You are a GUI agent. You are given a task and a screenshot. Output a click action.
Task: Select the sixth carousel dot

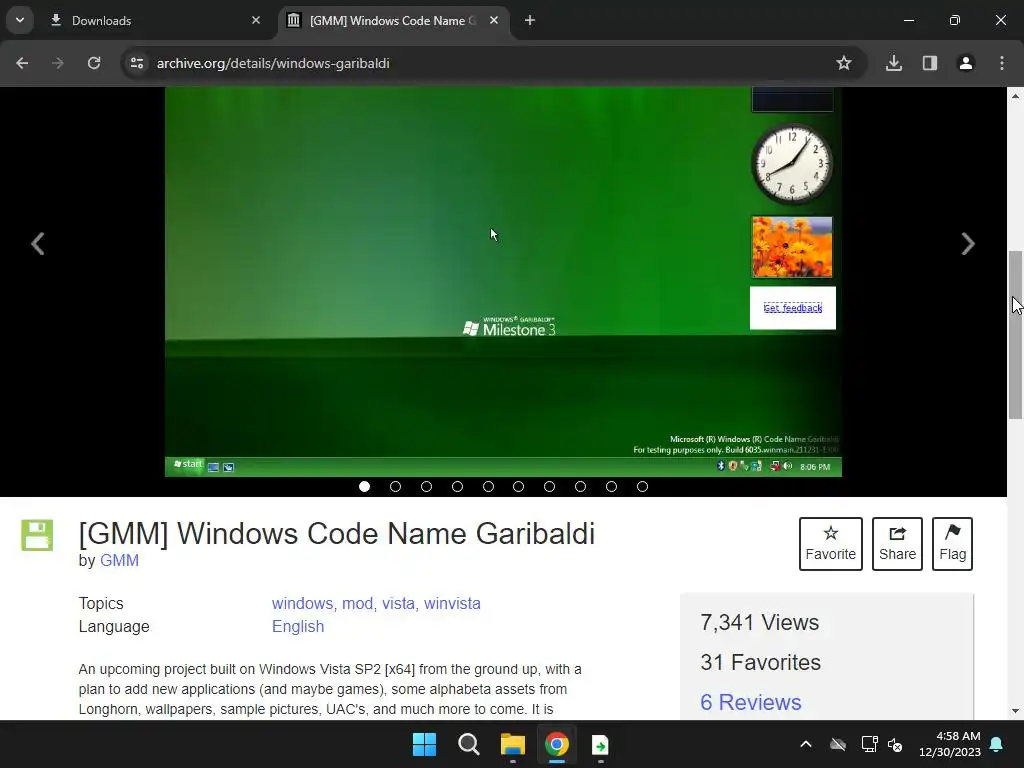coord(519,487)
